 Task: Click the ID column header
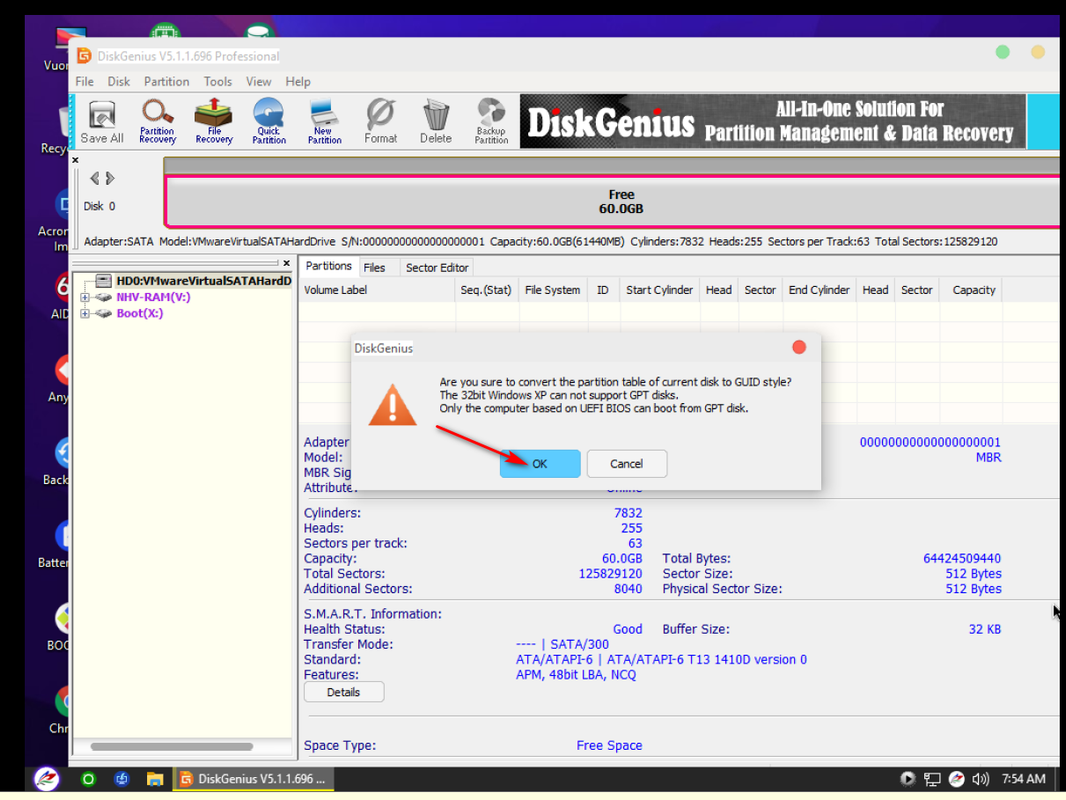[x=603, y=290]
